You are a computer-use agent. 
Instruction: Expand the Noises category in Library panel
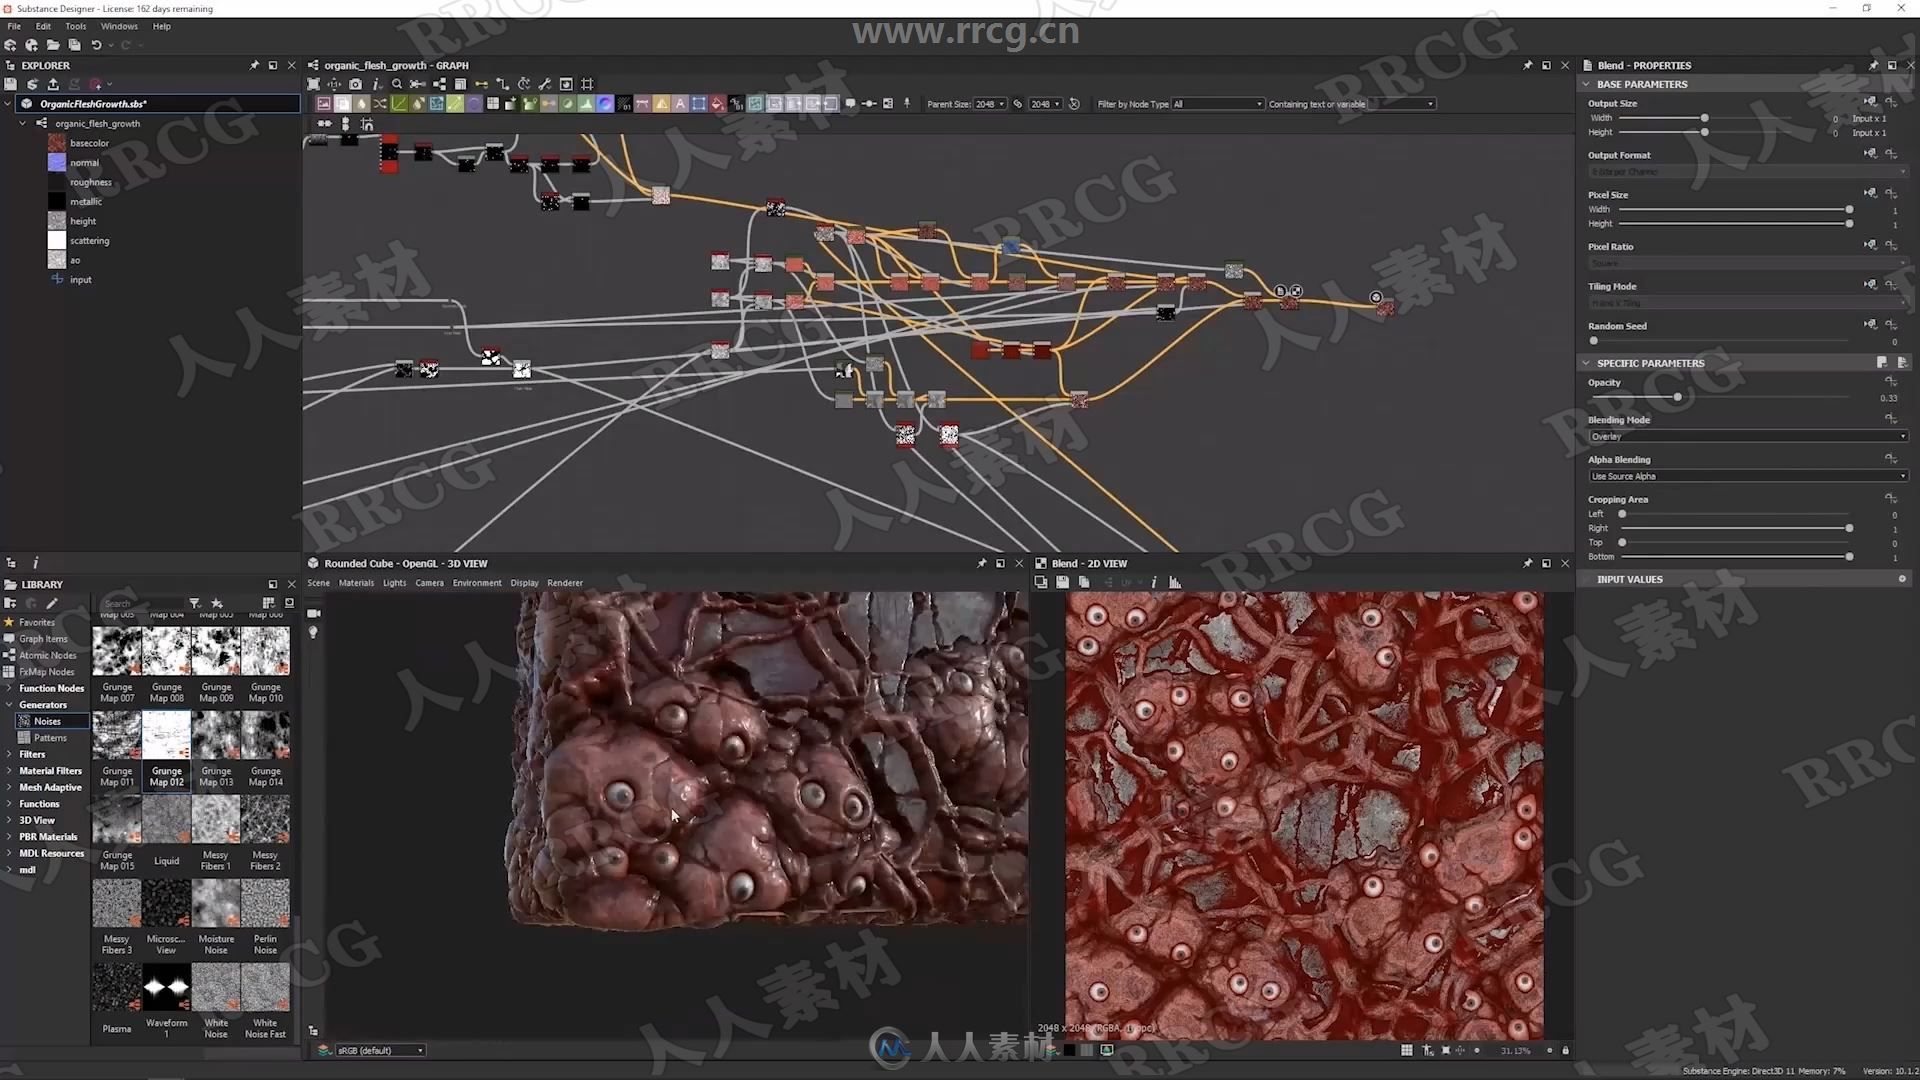47,720
